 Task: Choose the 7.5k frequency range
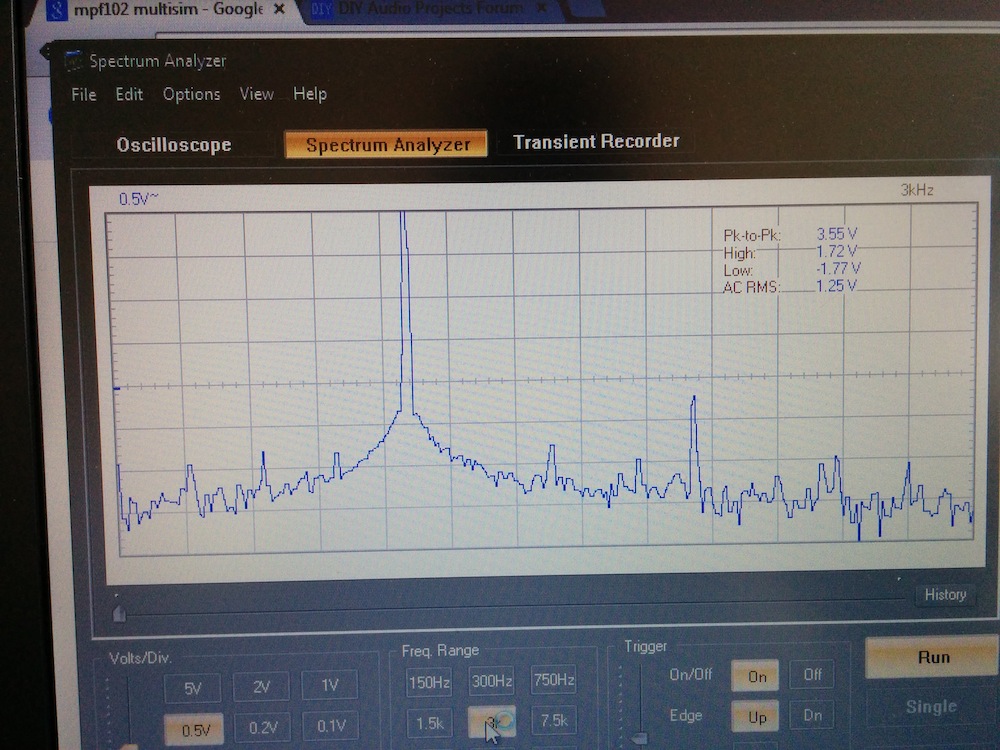coord(554,720)
